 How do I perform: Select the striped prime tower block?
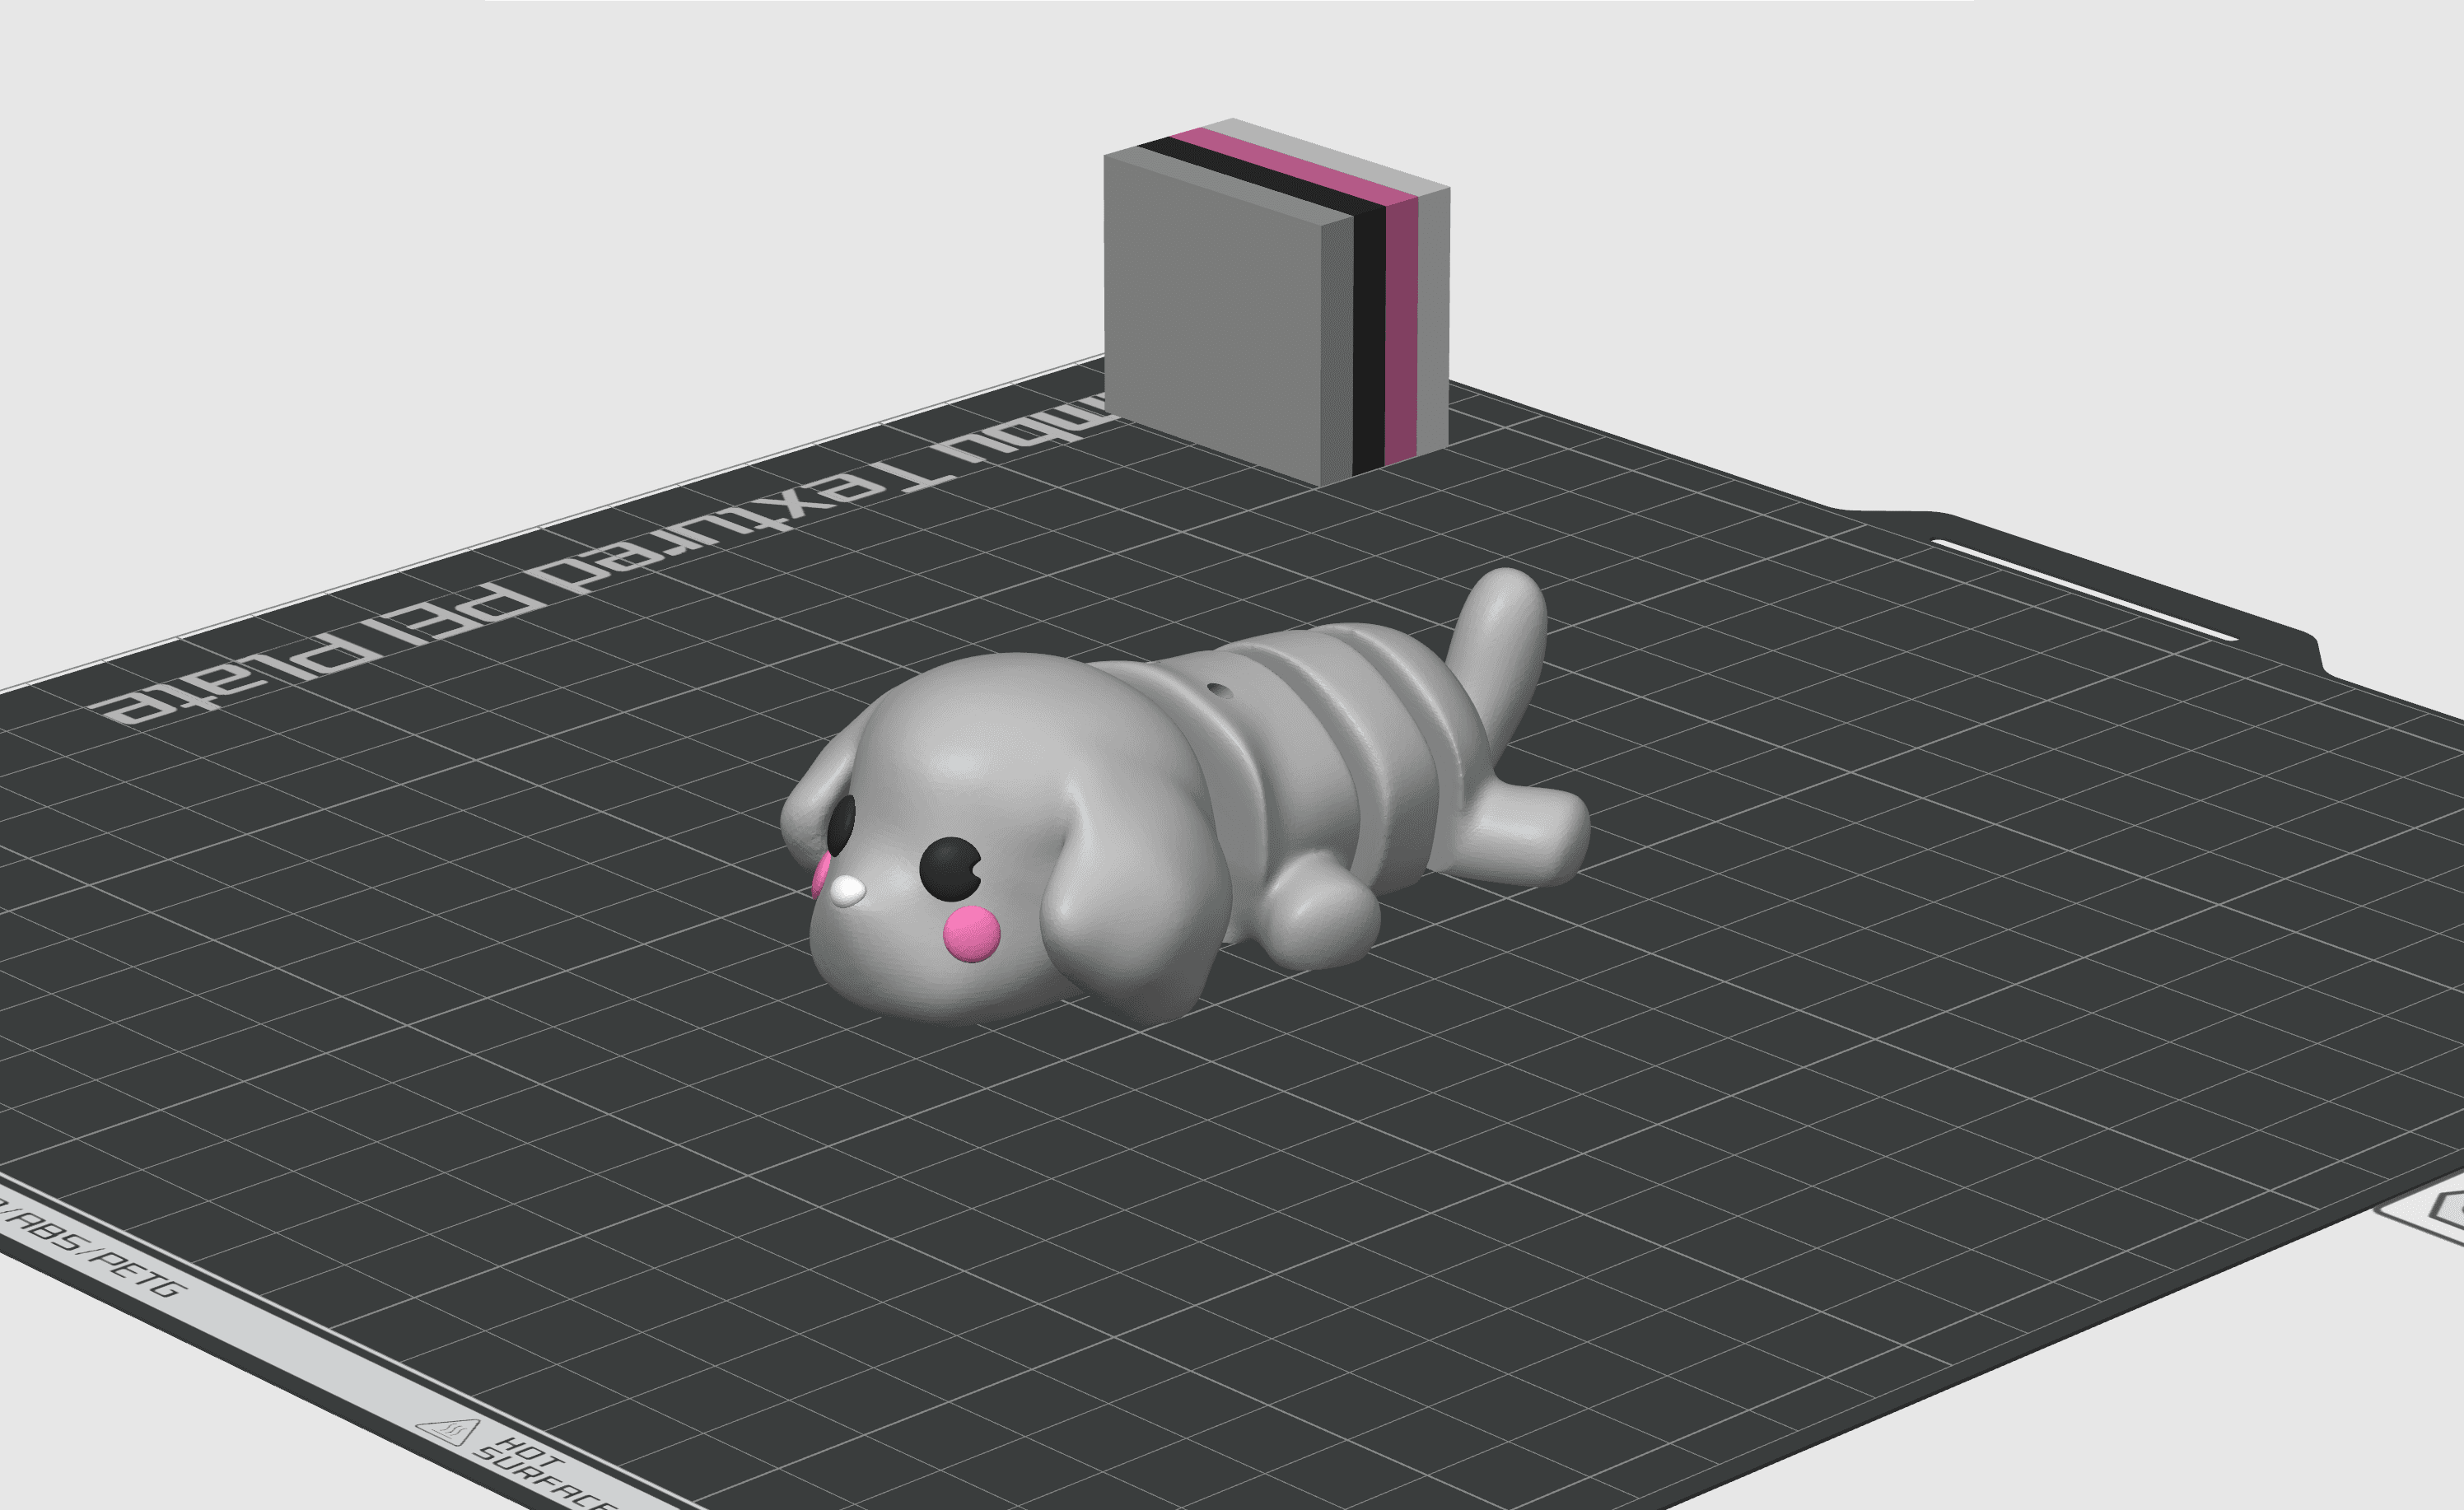pyautogui.click(x=1276, y=302)
